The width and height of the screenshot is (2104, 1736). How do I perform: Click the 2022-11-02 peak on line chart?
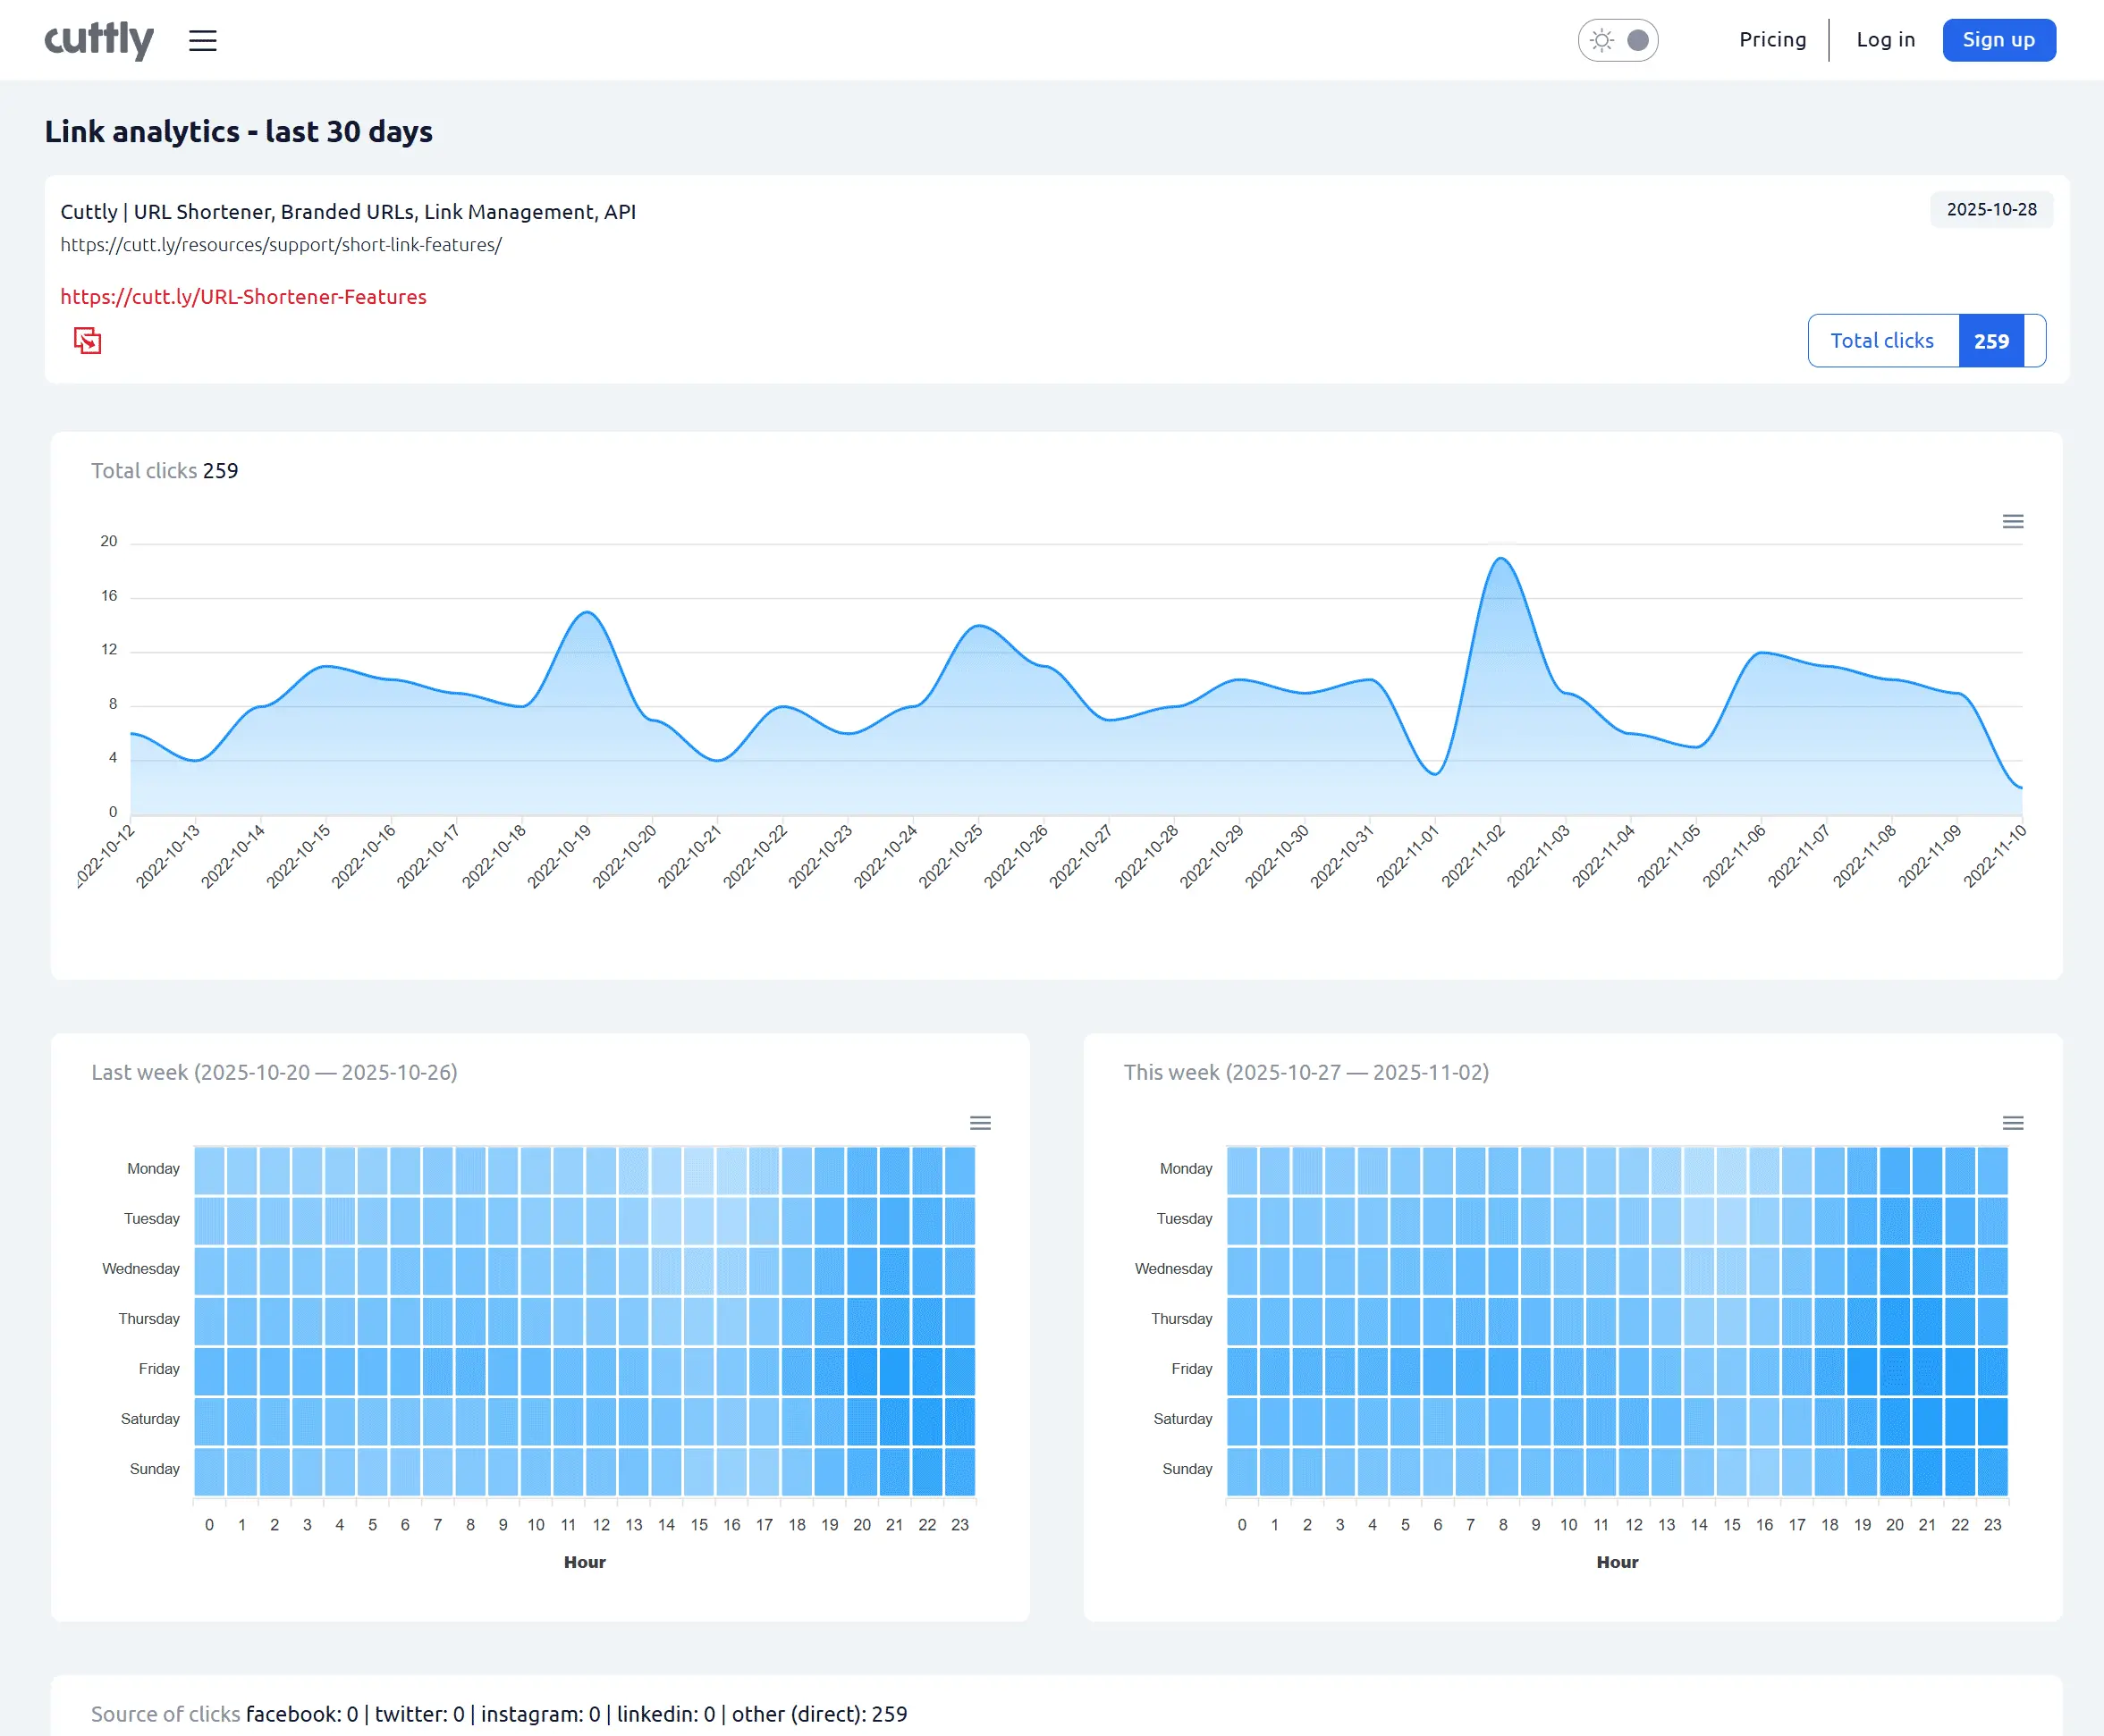pyautogui.click(x=1500, y=558)
